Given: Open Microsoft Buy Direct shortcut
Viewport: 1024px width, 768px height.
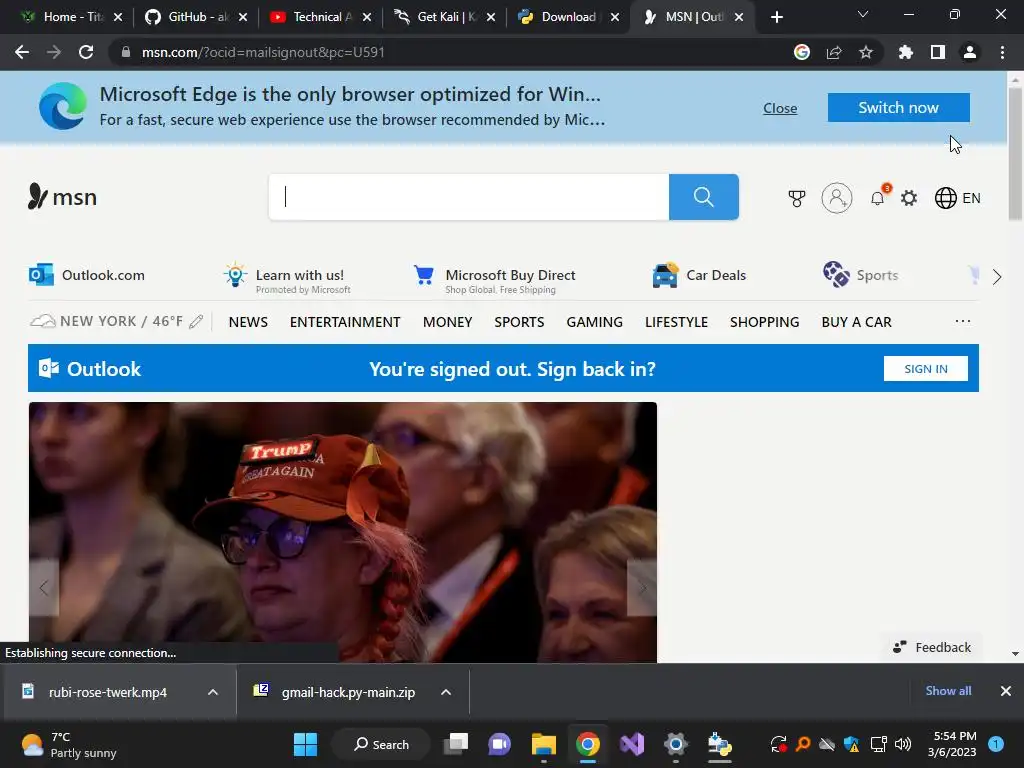Looking at the screenshot, I should point(494,278).
